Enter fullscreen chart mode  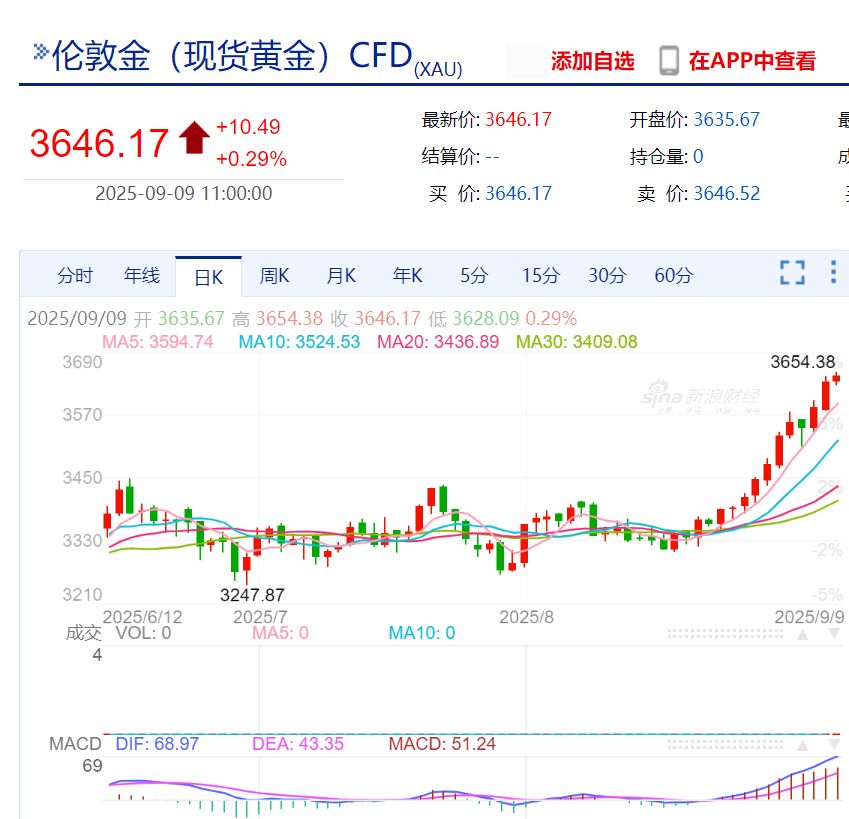pos(792,273)
